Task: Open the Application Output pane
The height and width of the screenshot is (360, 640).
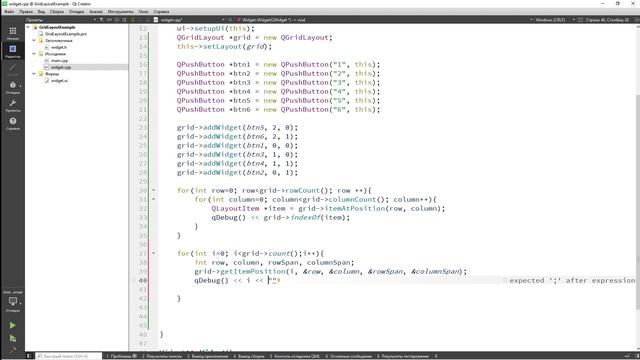Action: click(209, 356)
